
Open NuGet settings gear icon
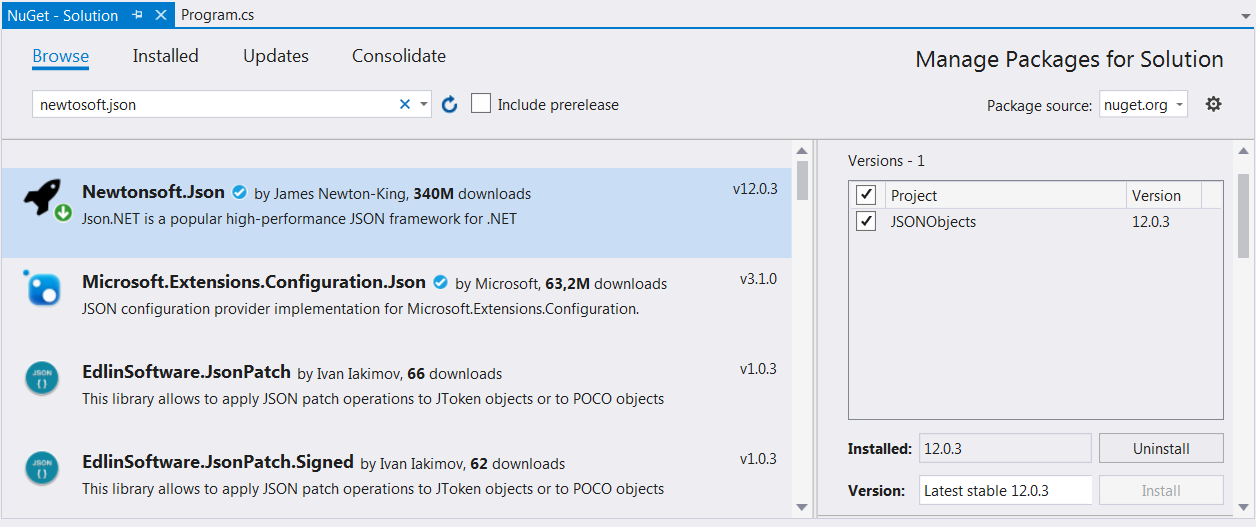tap(1213, 104)
